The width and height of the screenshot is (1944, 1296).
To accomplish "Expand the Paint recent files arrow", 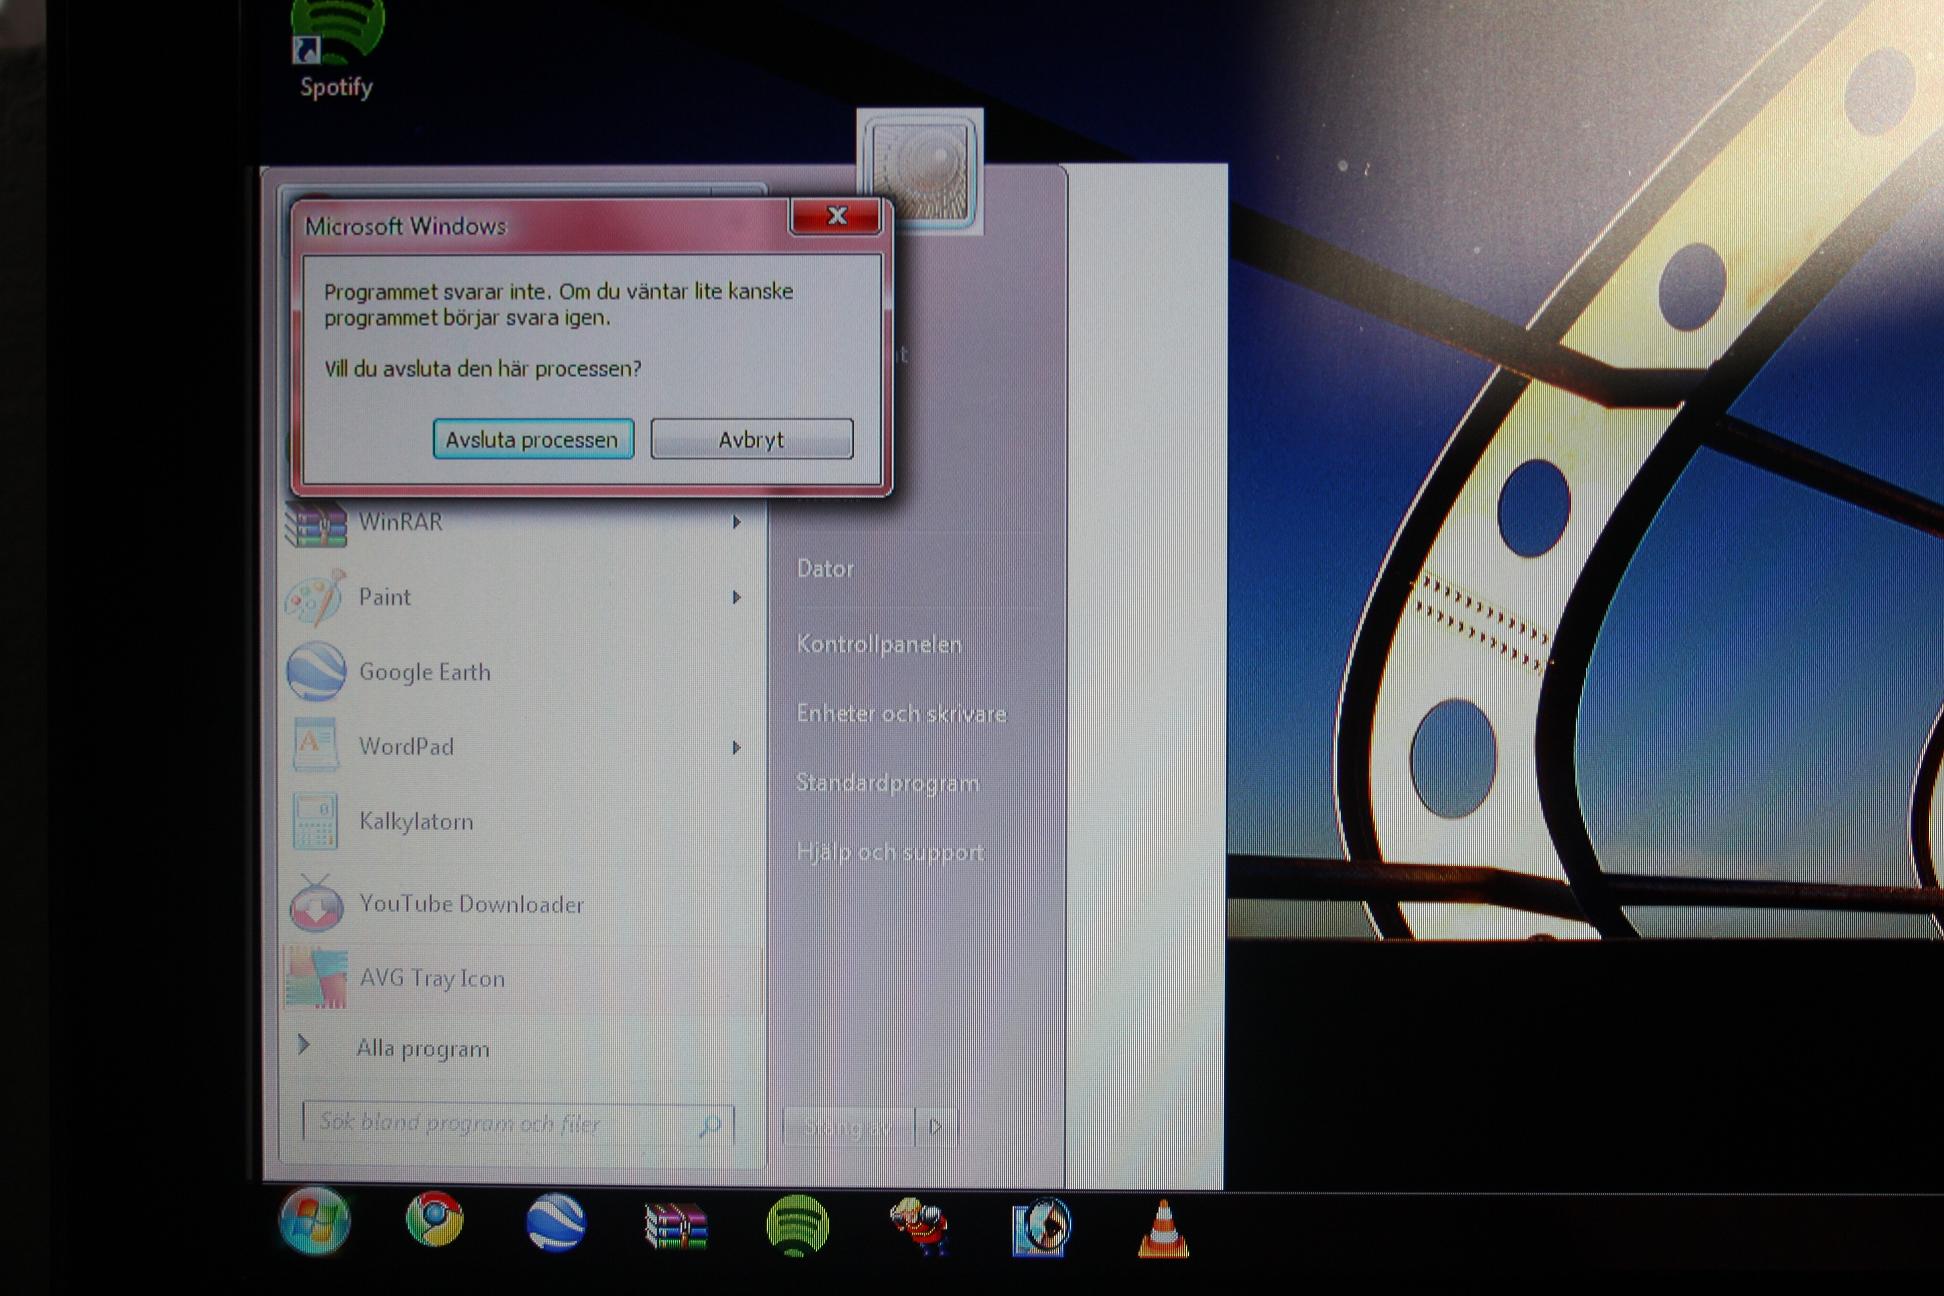I will tap(736, 597).
